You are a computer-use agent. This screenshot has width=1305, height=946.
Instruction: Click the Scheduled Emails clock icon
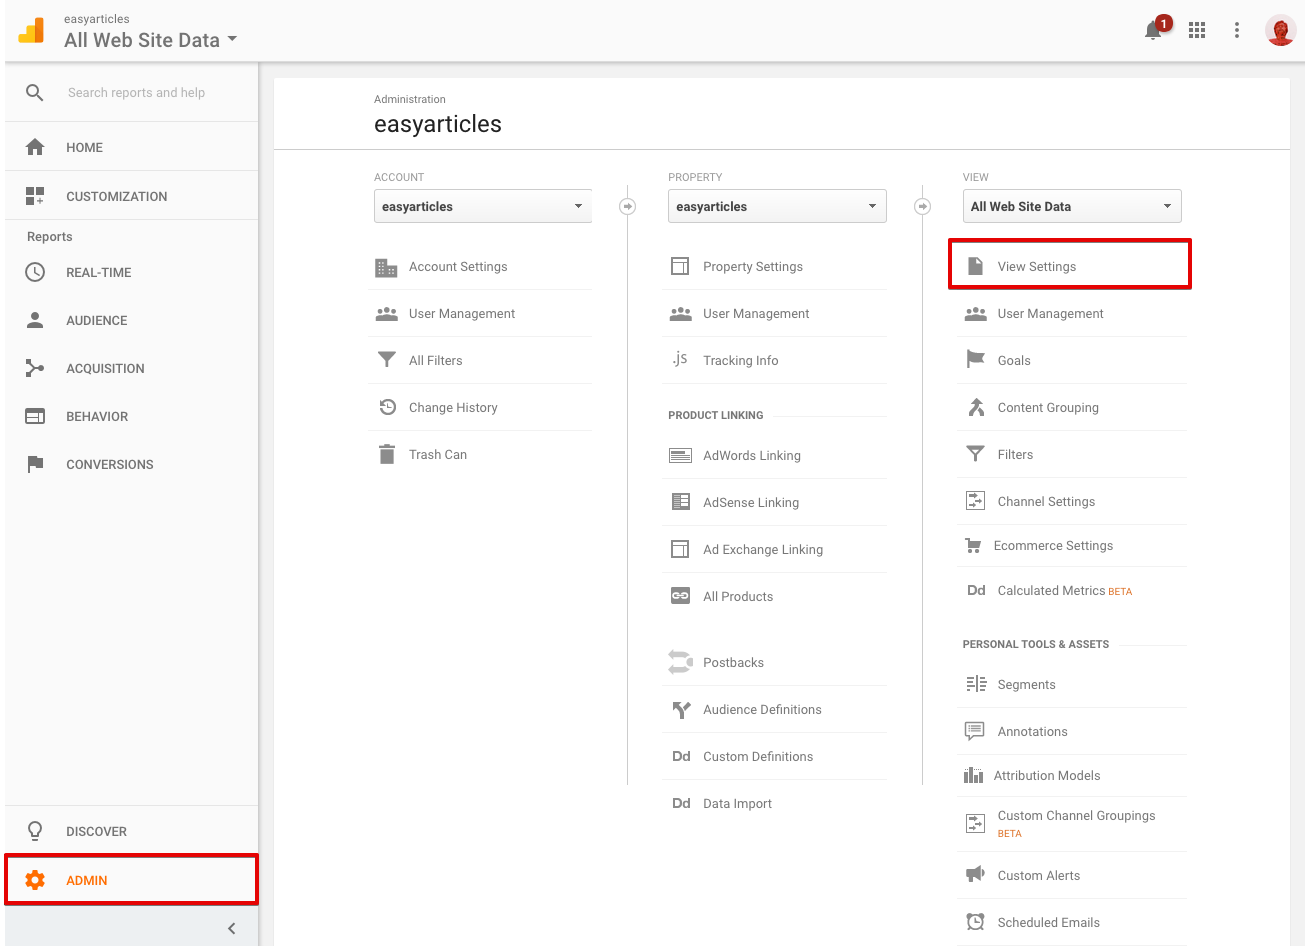[975, 922]
